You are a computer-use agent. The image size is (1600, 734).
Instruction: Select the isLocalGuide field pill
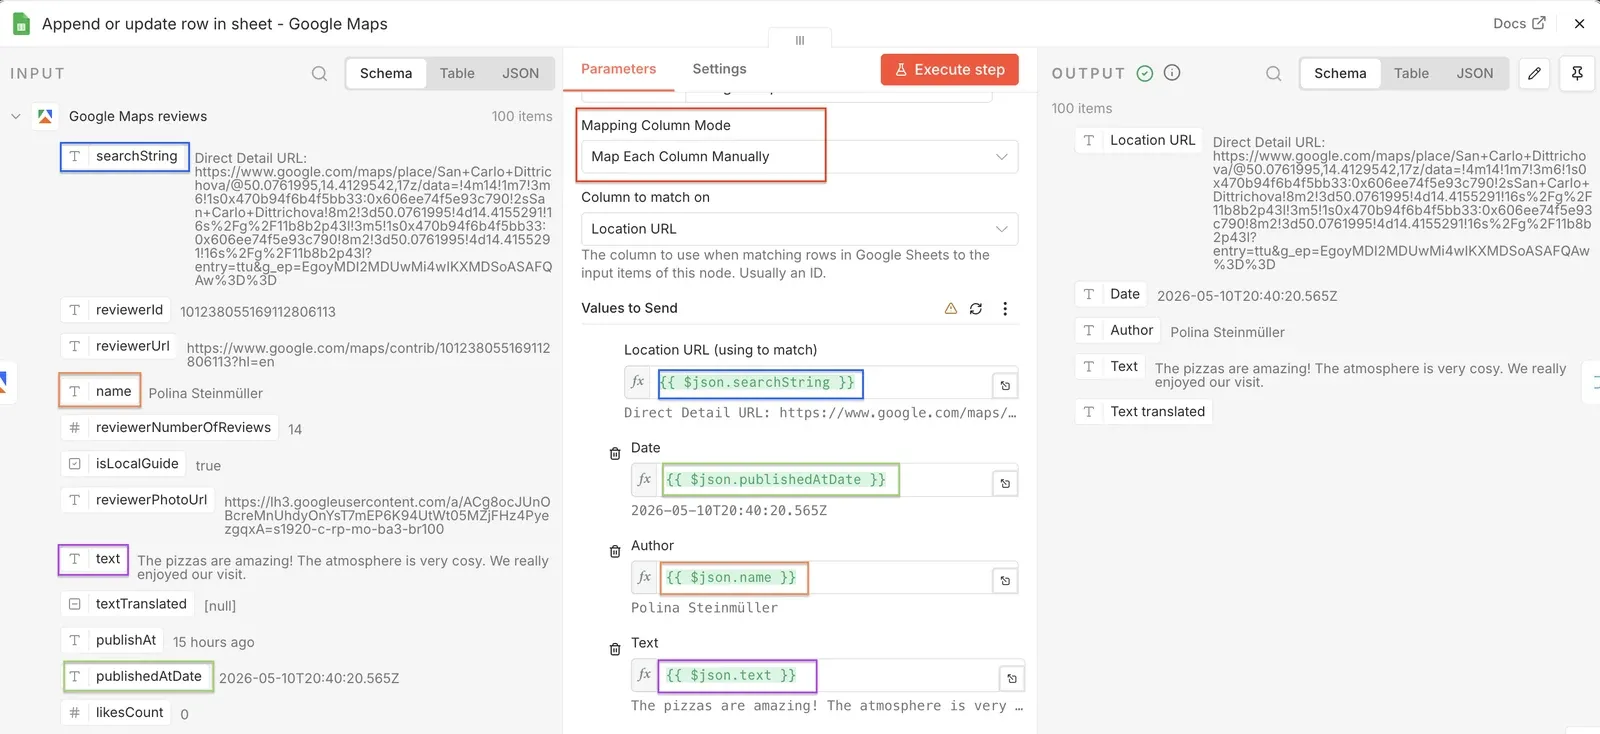pyautogui.click(x=124, y=463)
